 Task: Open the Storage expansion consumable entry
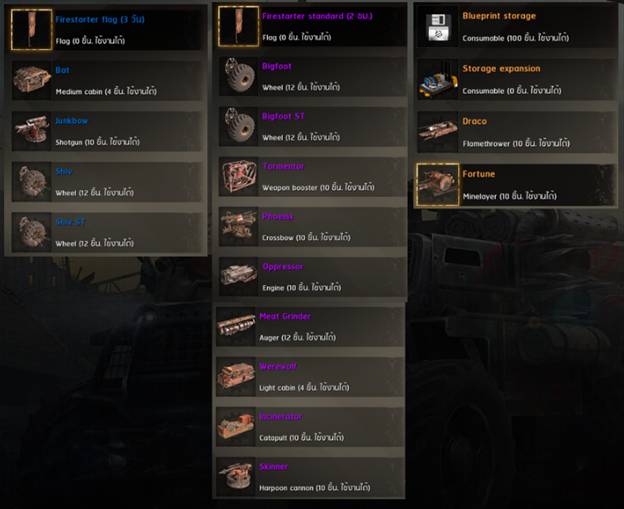click(x=516, y=80)
